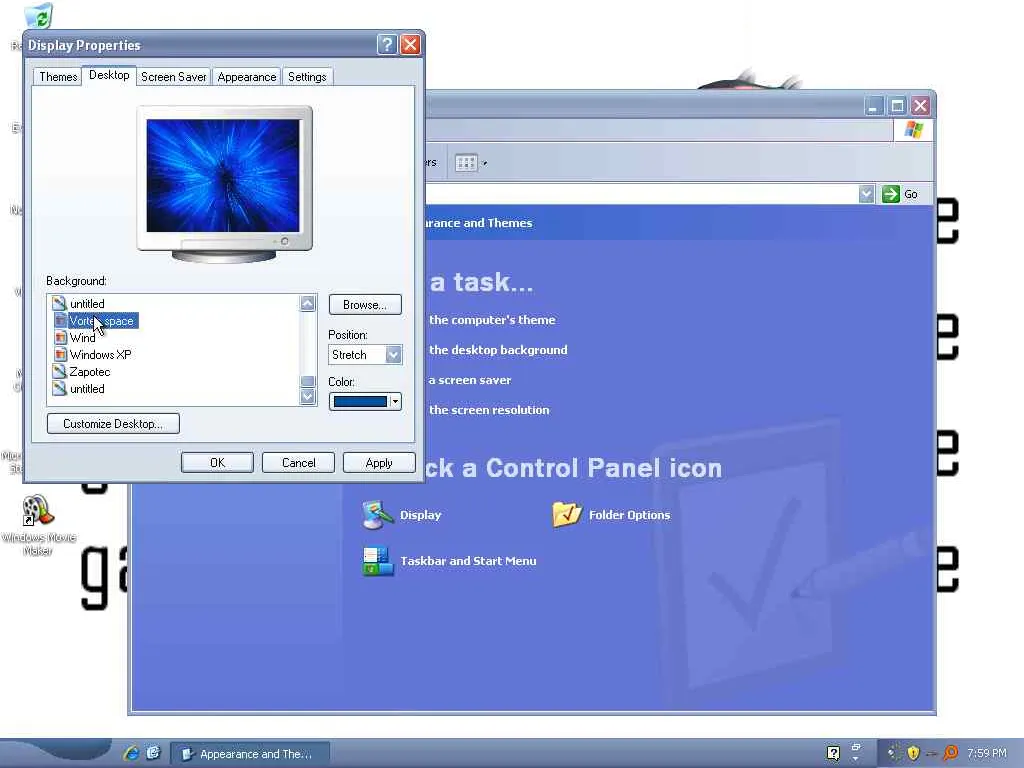Click Appearance and Themes taskbar button
The image size is (1024, 768).
(250, 754)
